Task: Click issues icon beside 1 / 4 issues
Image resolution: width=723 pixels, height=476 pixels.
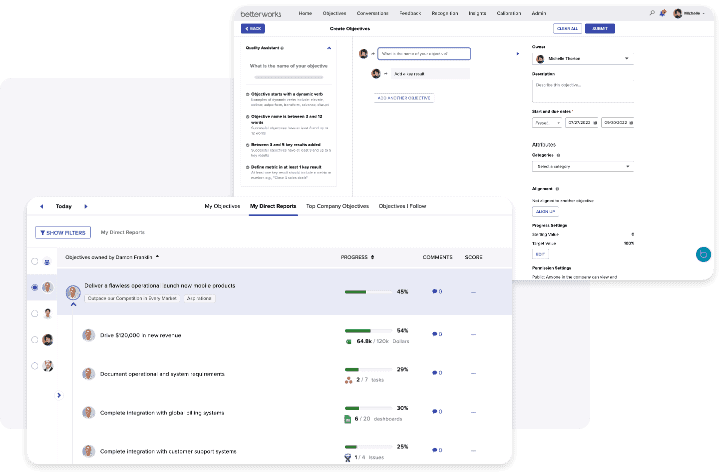Action: 348,458
